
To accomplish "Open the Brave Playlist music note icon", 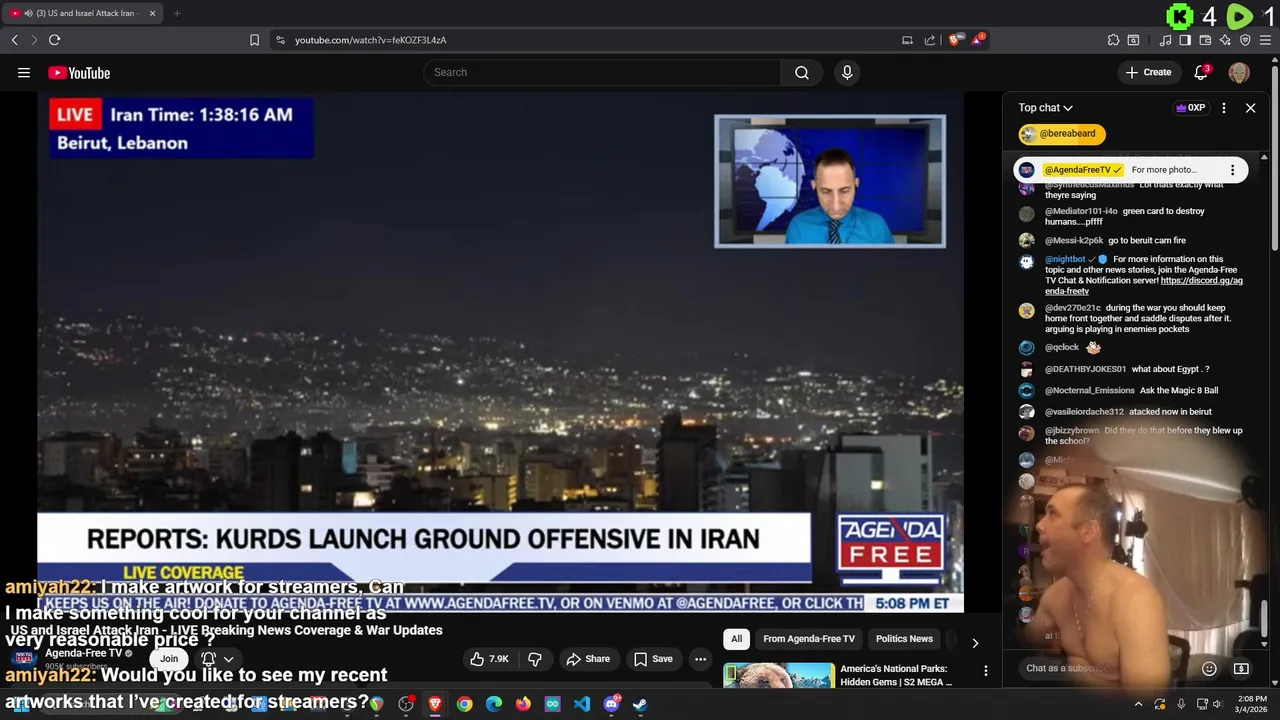I will tap(1165, 40).
